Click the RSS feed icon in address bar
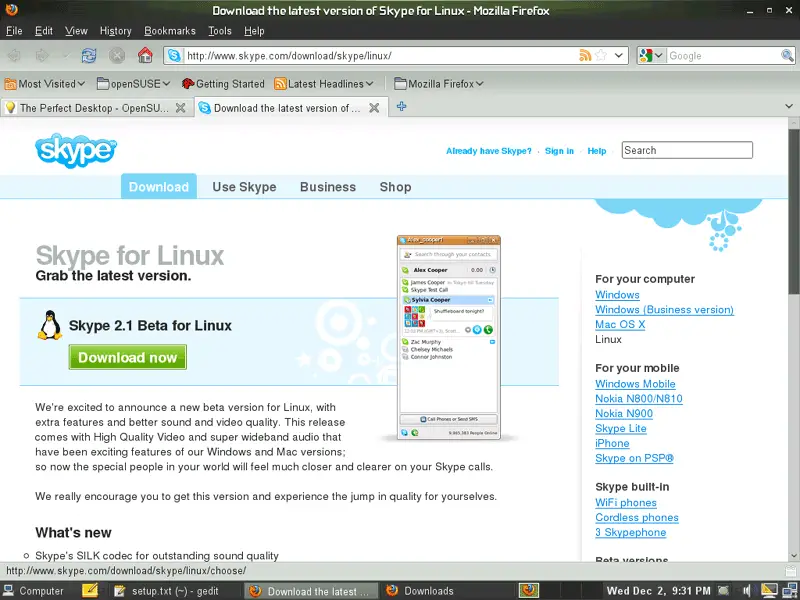This screenshot has width=800, height=600. (x=585, y=55)
